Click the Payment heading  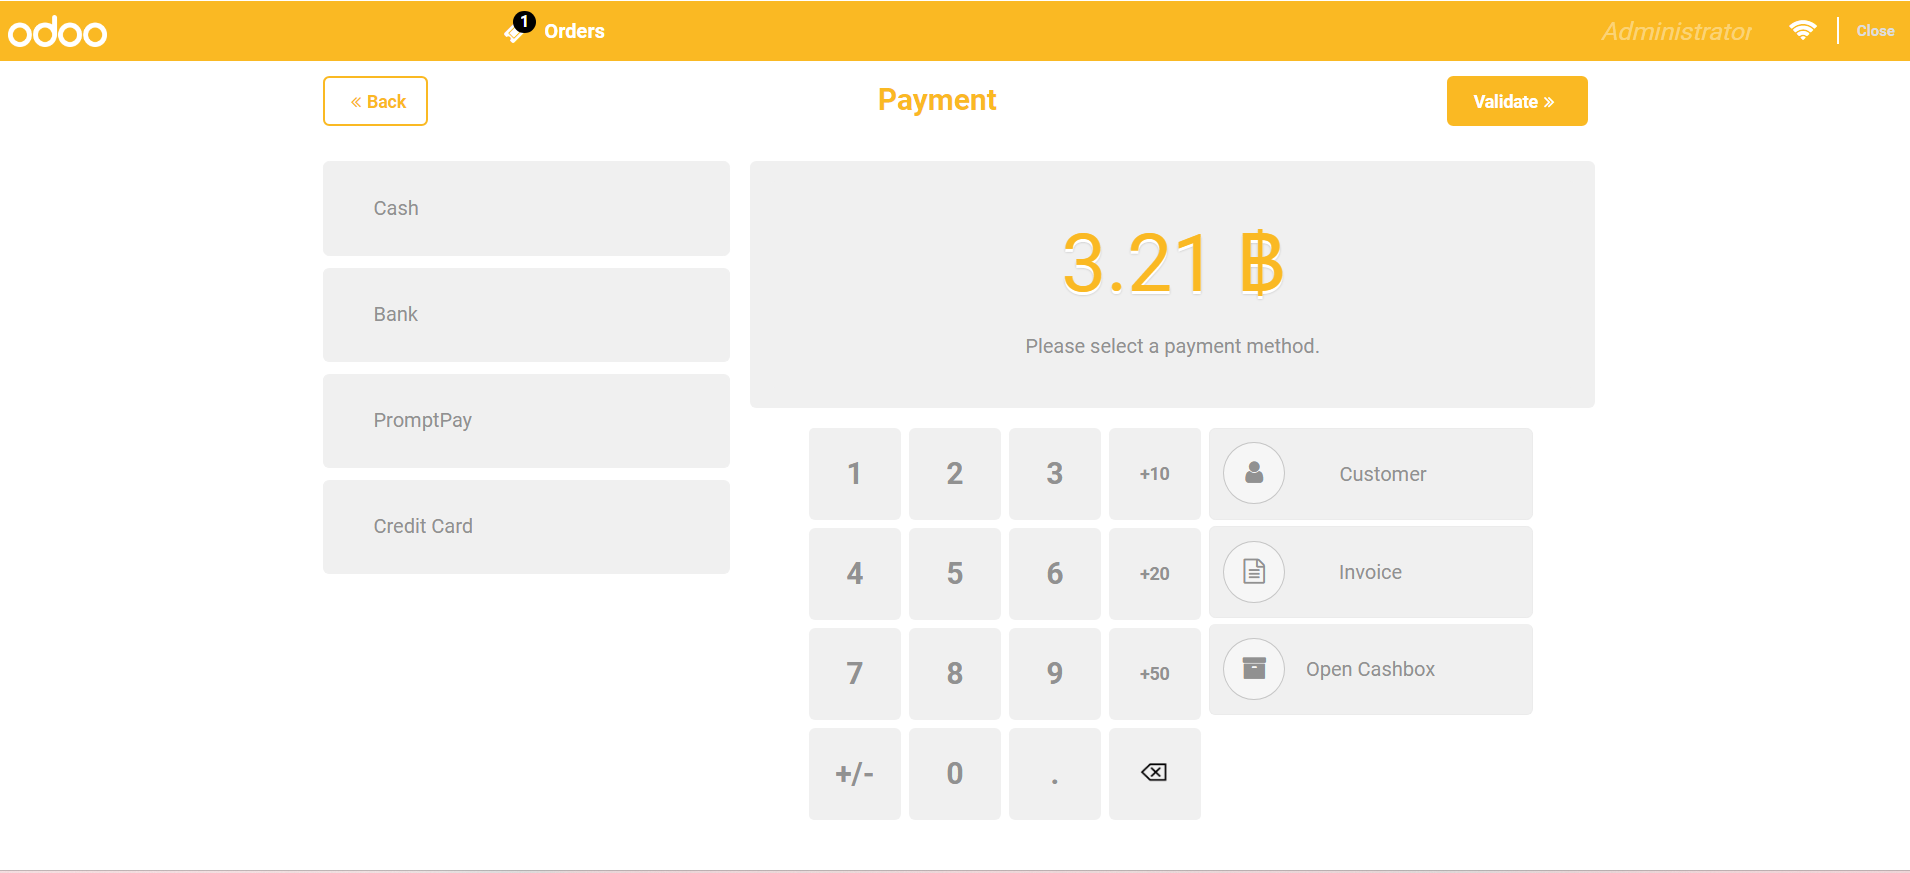(937, 100)
